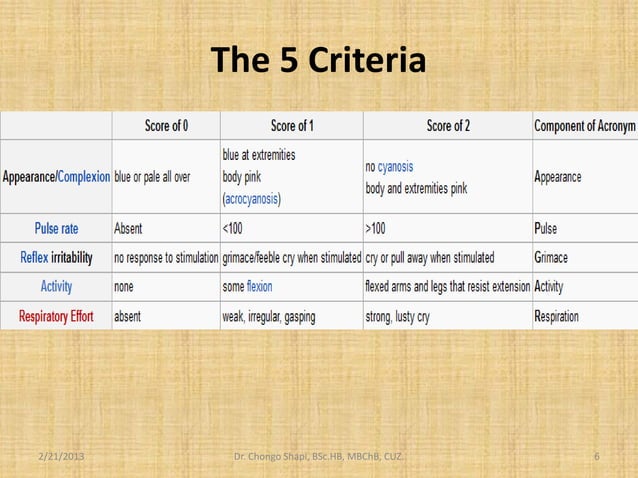Screen dimensions: 638x478
Task: Click the 2/21/2013 date footer
Action: click(61, 456)
